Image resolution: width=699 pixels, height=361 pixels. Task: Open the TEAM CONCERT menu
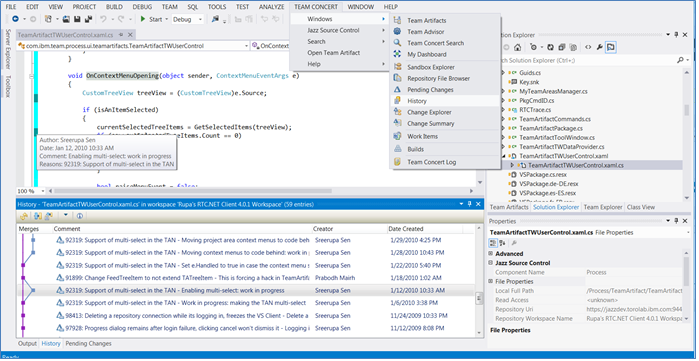tap(316, 7)
